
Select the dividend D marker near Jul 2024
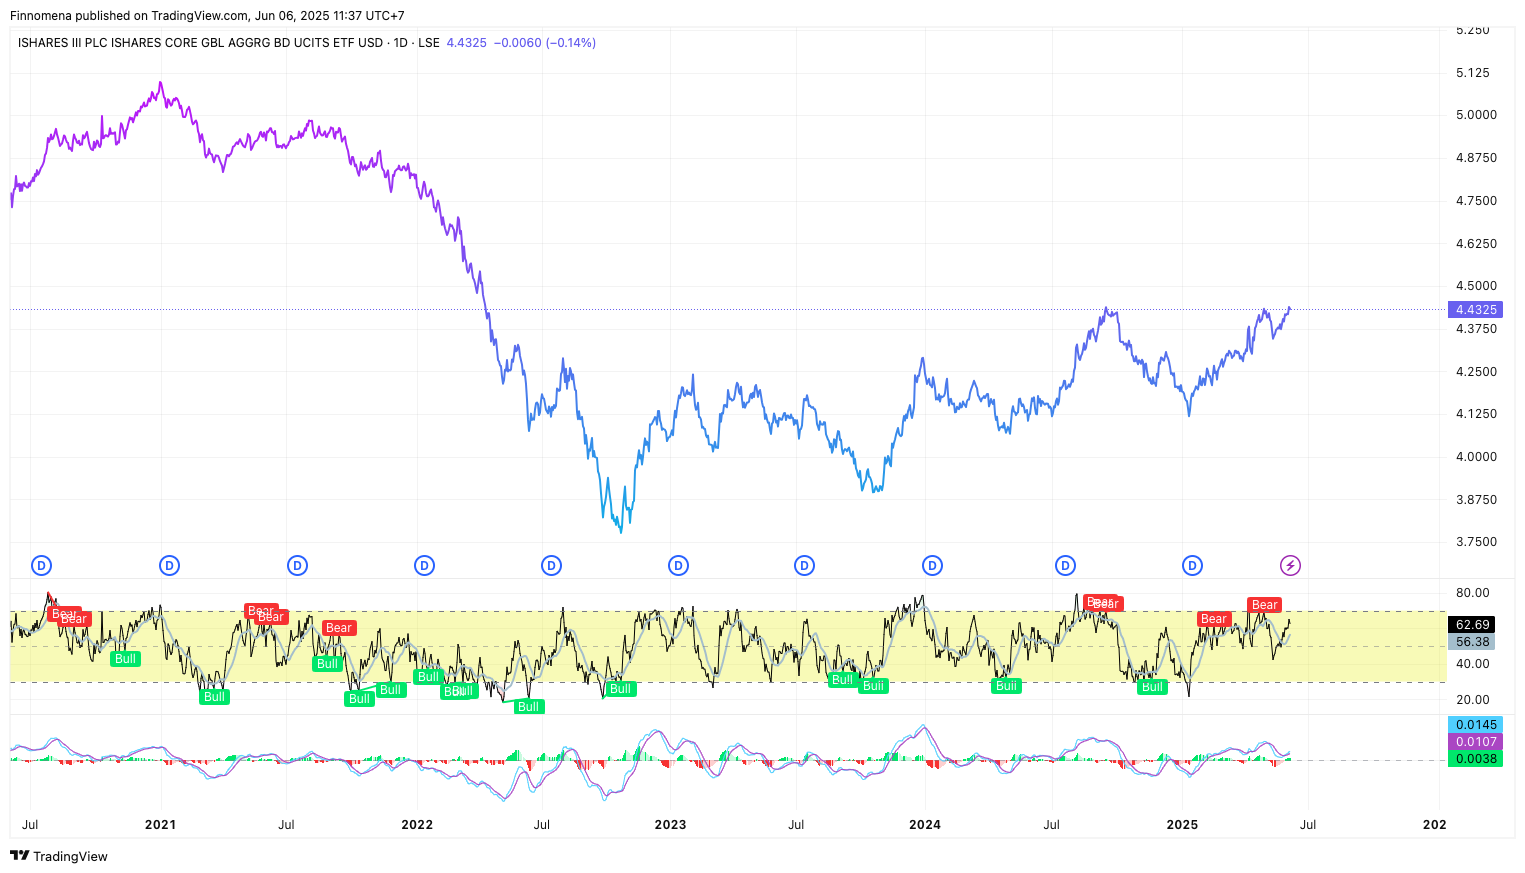1065,566
